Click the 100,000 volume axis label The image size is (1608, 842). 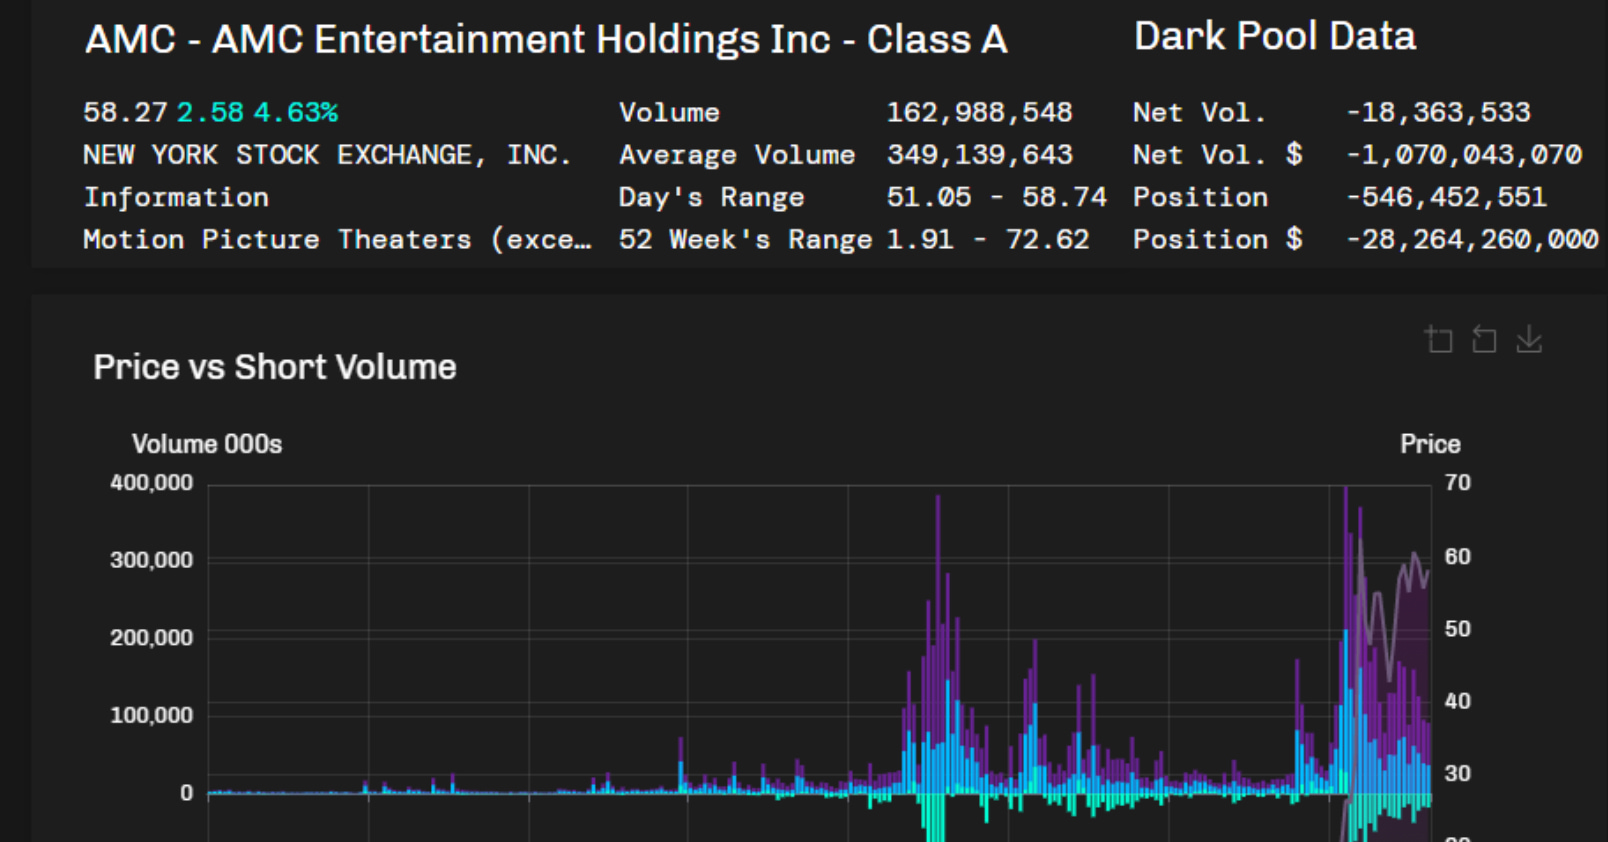click(x=151, y=715)
